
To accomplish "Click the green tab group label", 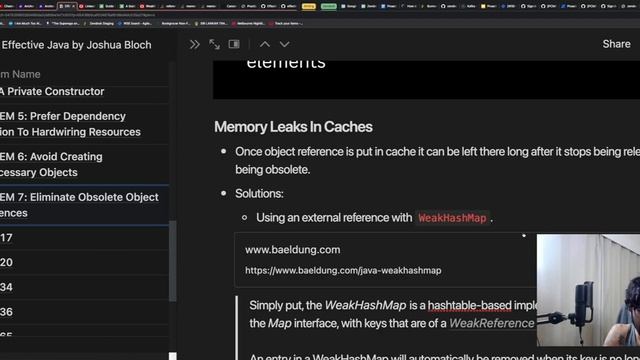I will click(x=329, y=6).
